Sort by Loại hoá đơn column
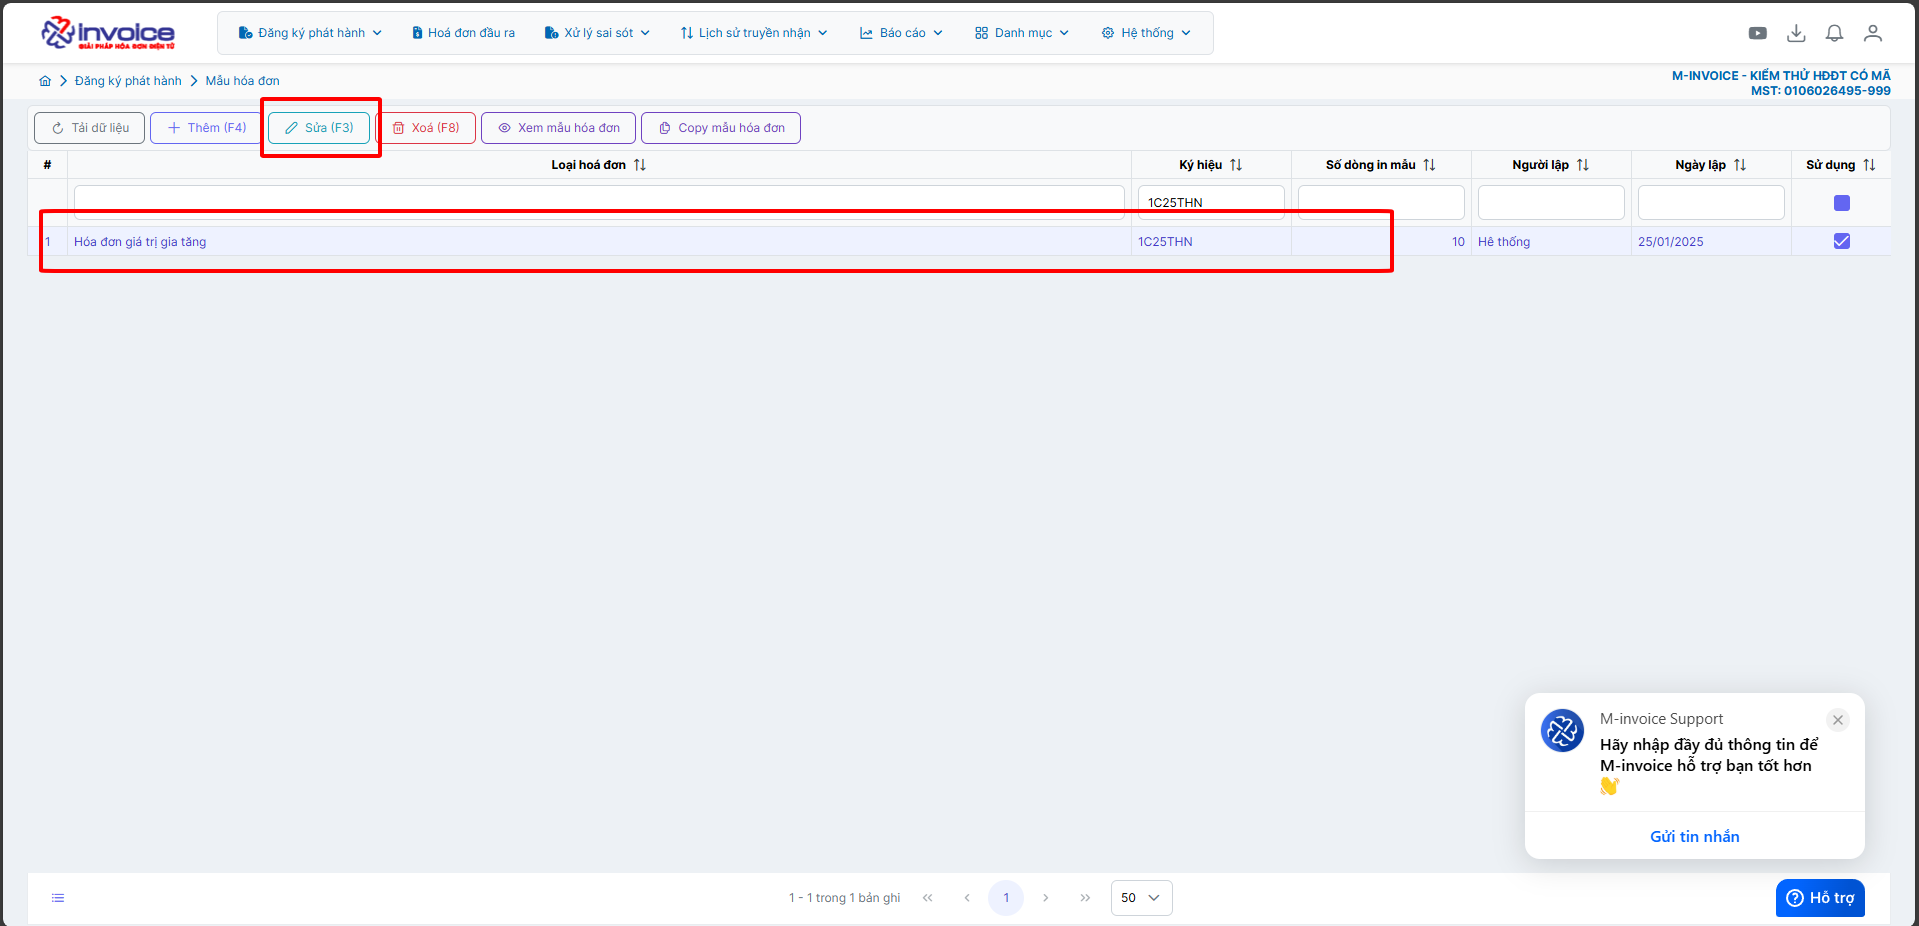The image size is (1919, 926). coord(640,165)
